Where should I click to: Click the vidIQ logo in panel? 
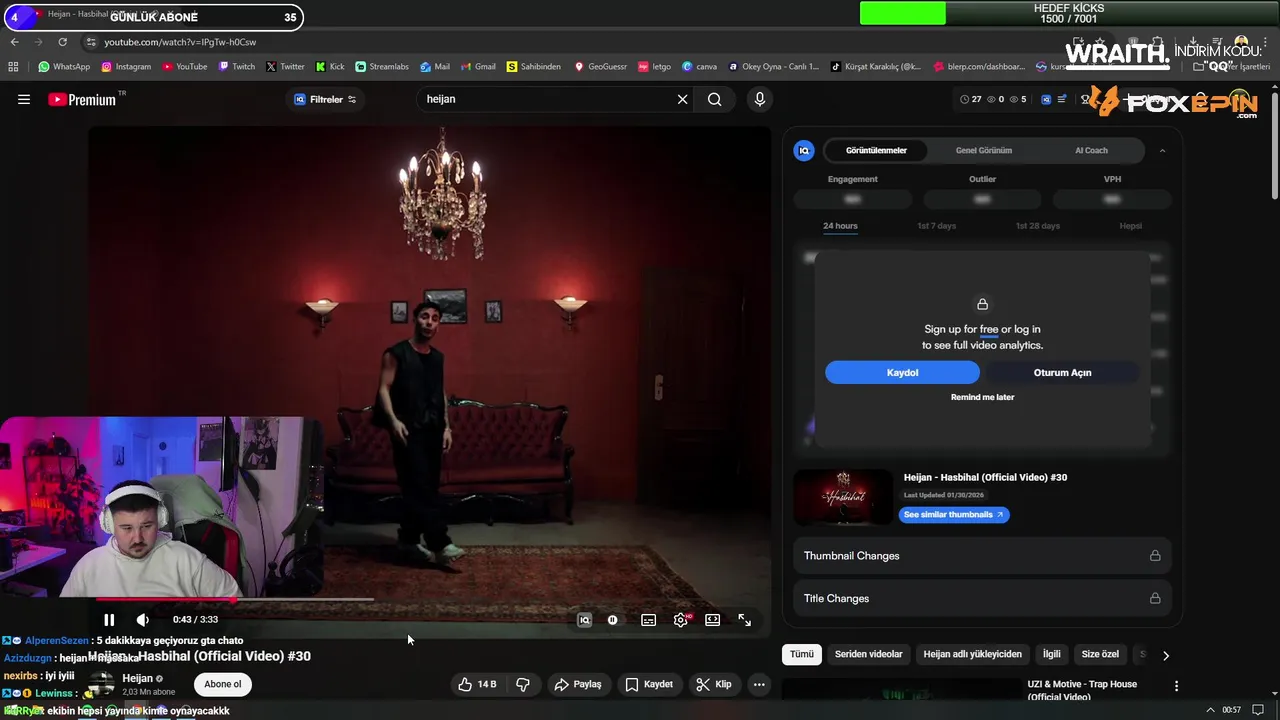pyautogui.click(x=804, y=150)
